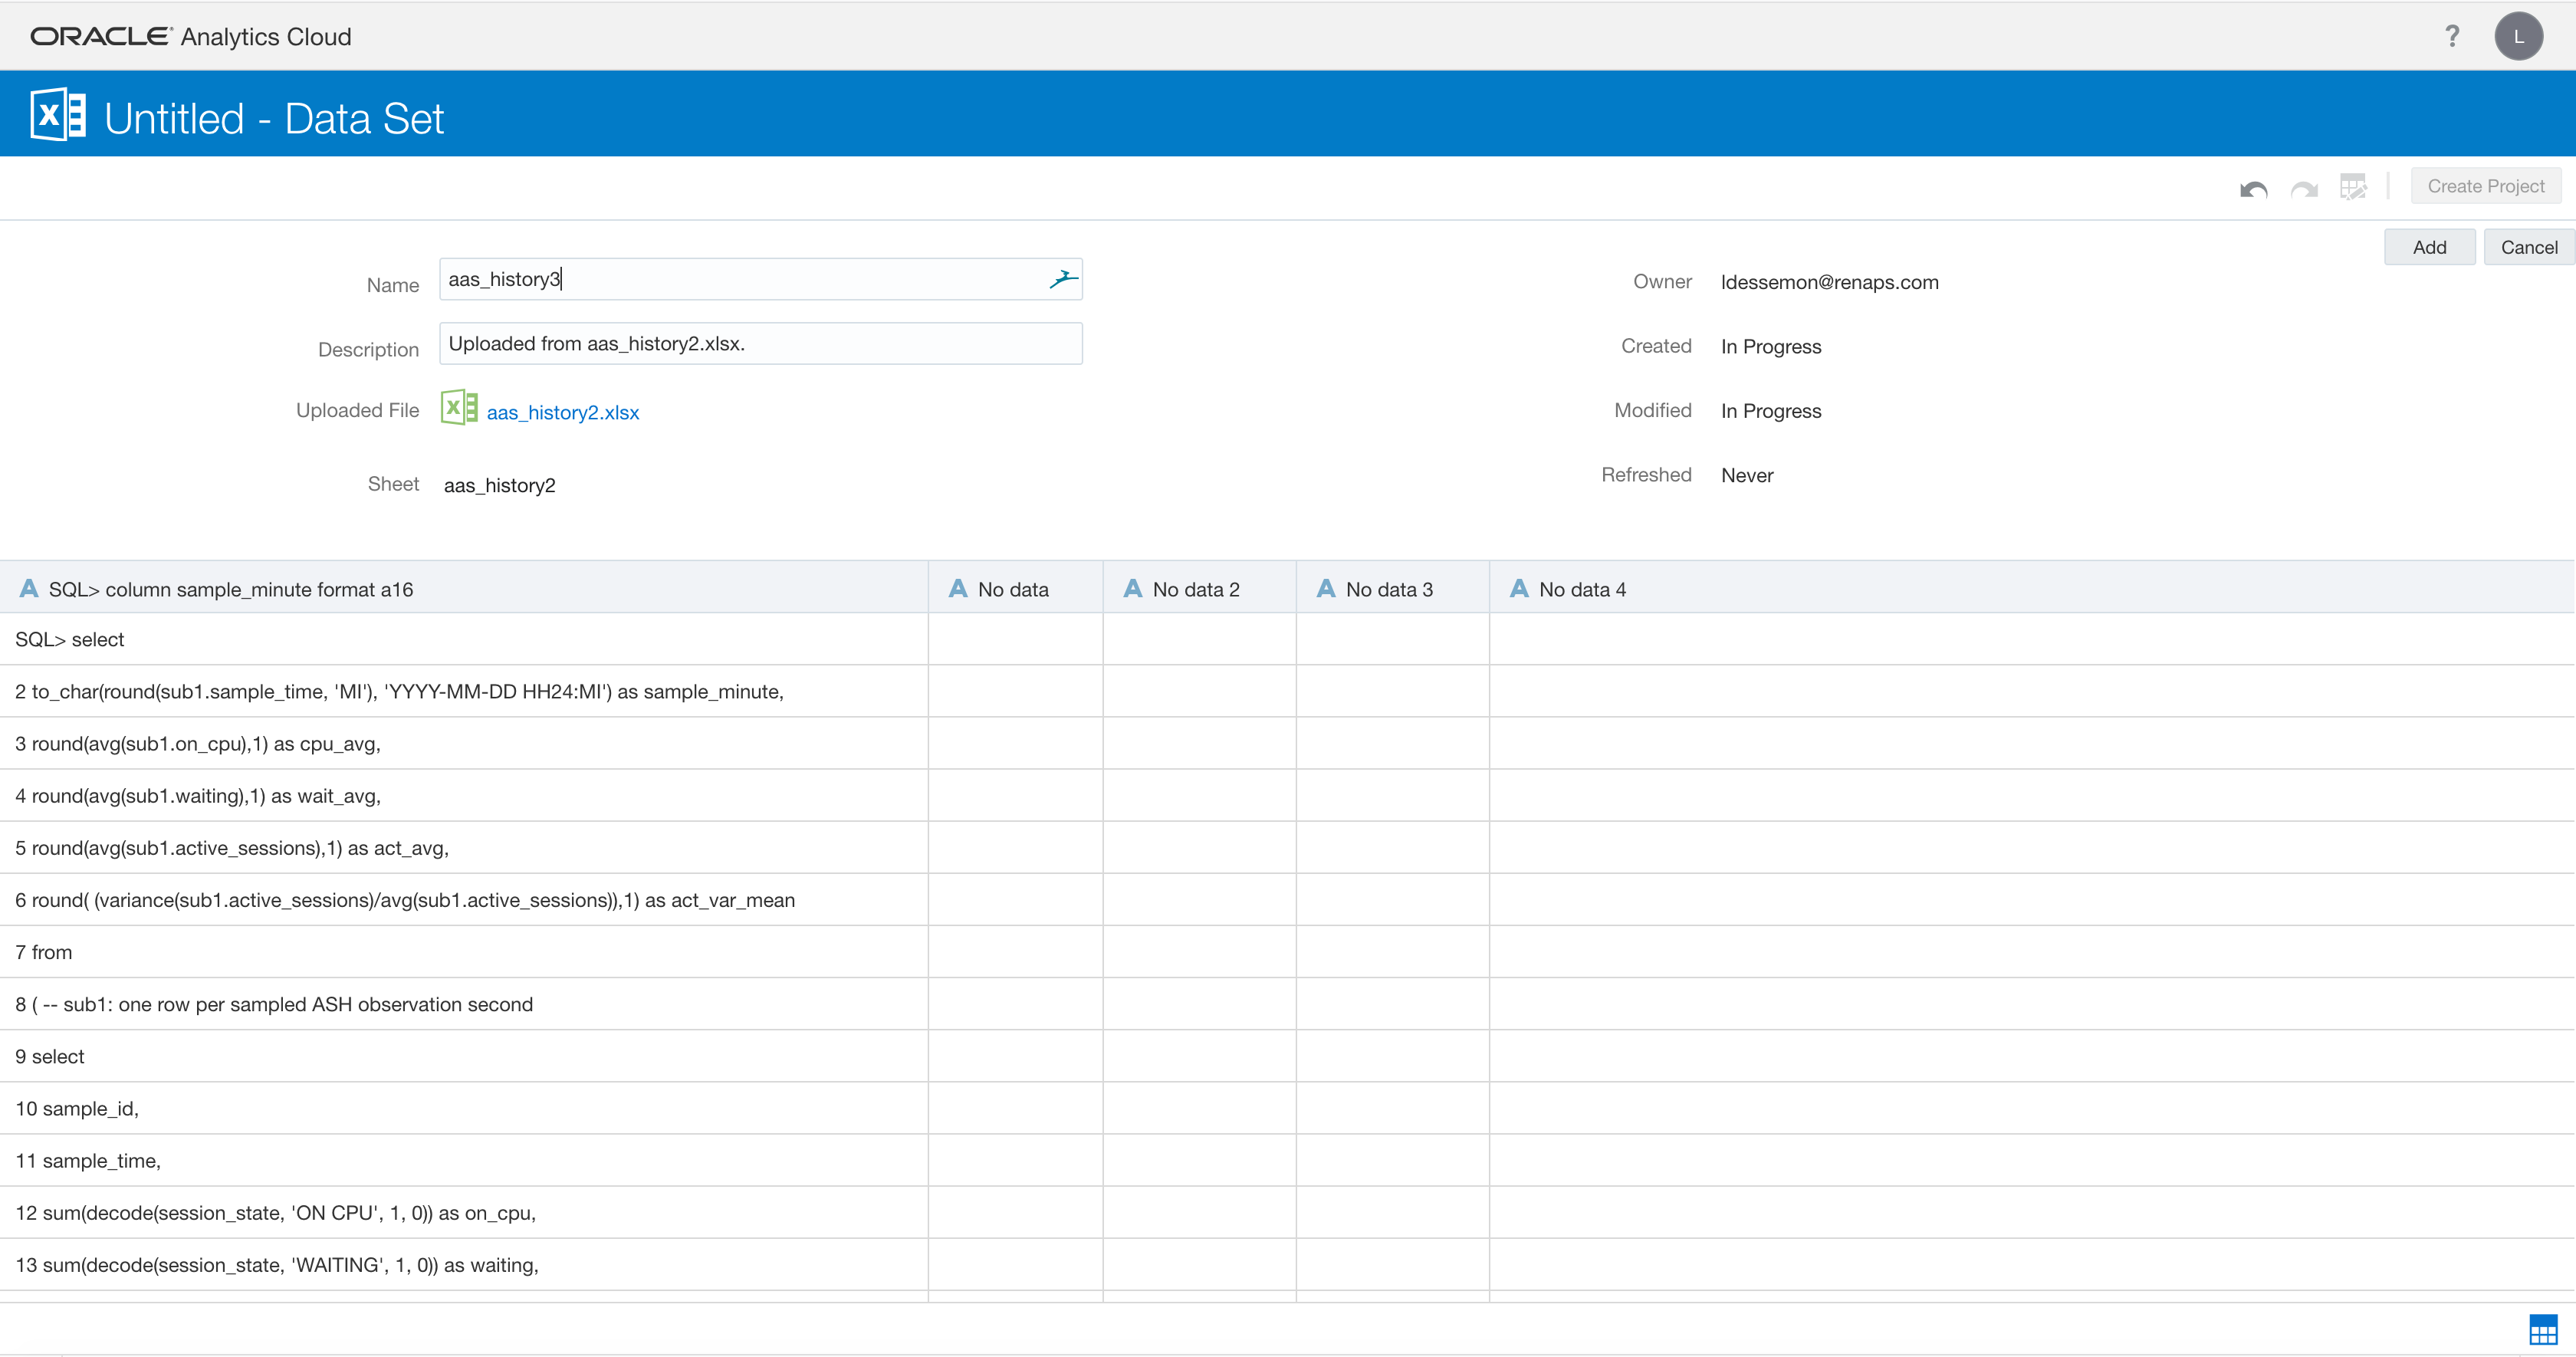2576x1357 pixels.
Task: Click the row ending 'as on_cpu,'
Action: click(464, 1212)
